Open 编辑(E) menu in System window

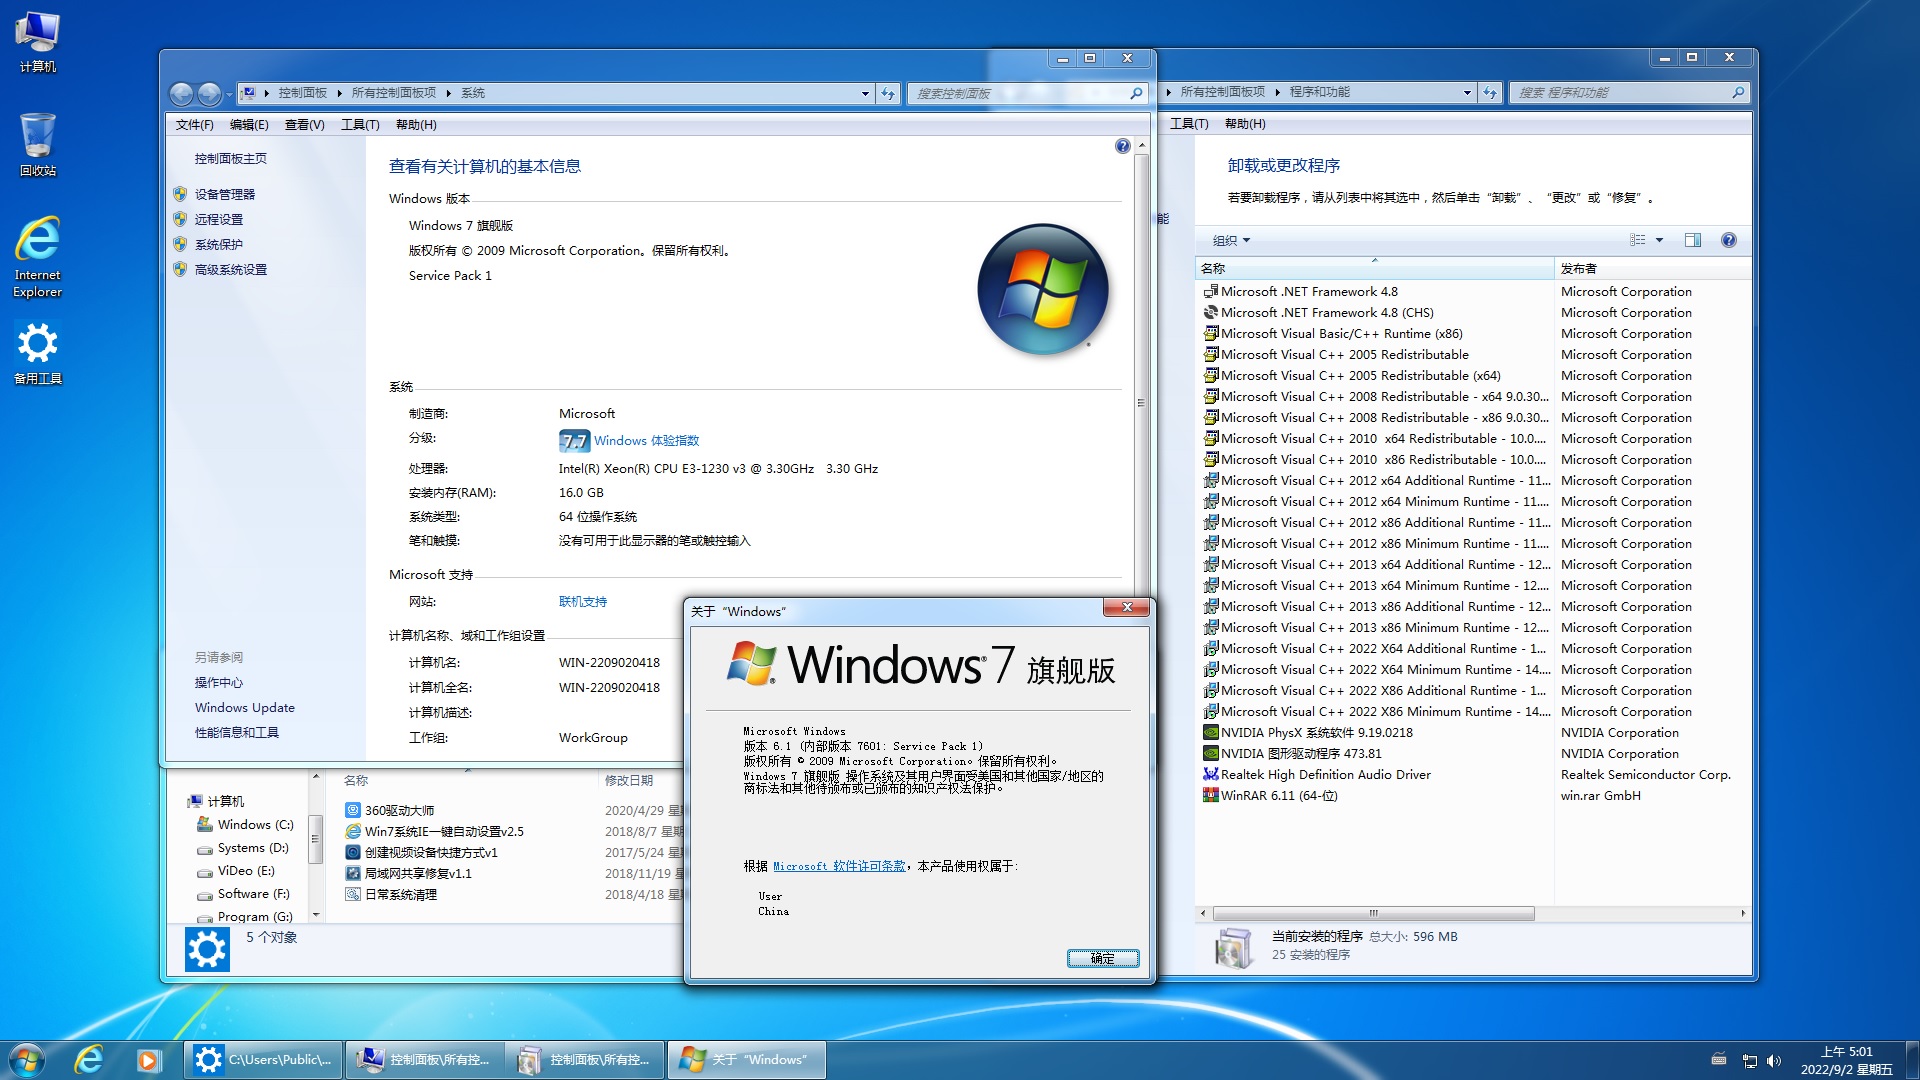pyautogui.click(x=249, y=125)
